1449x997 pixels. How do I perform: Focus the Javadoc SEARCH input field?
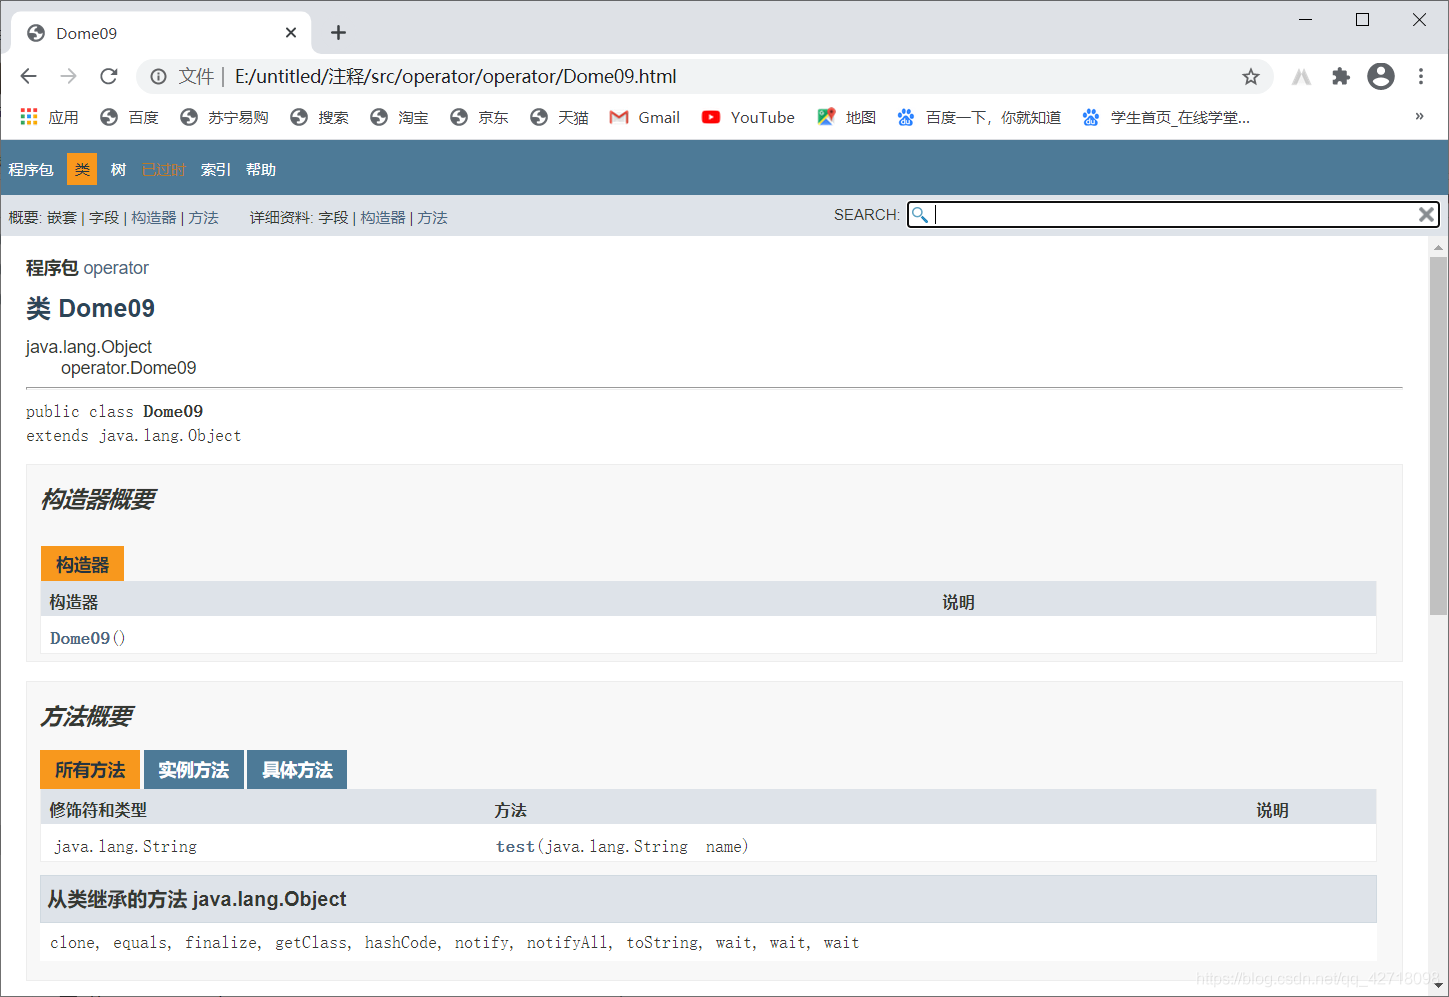(1174, 214)
